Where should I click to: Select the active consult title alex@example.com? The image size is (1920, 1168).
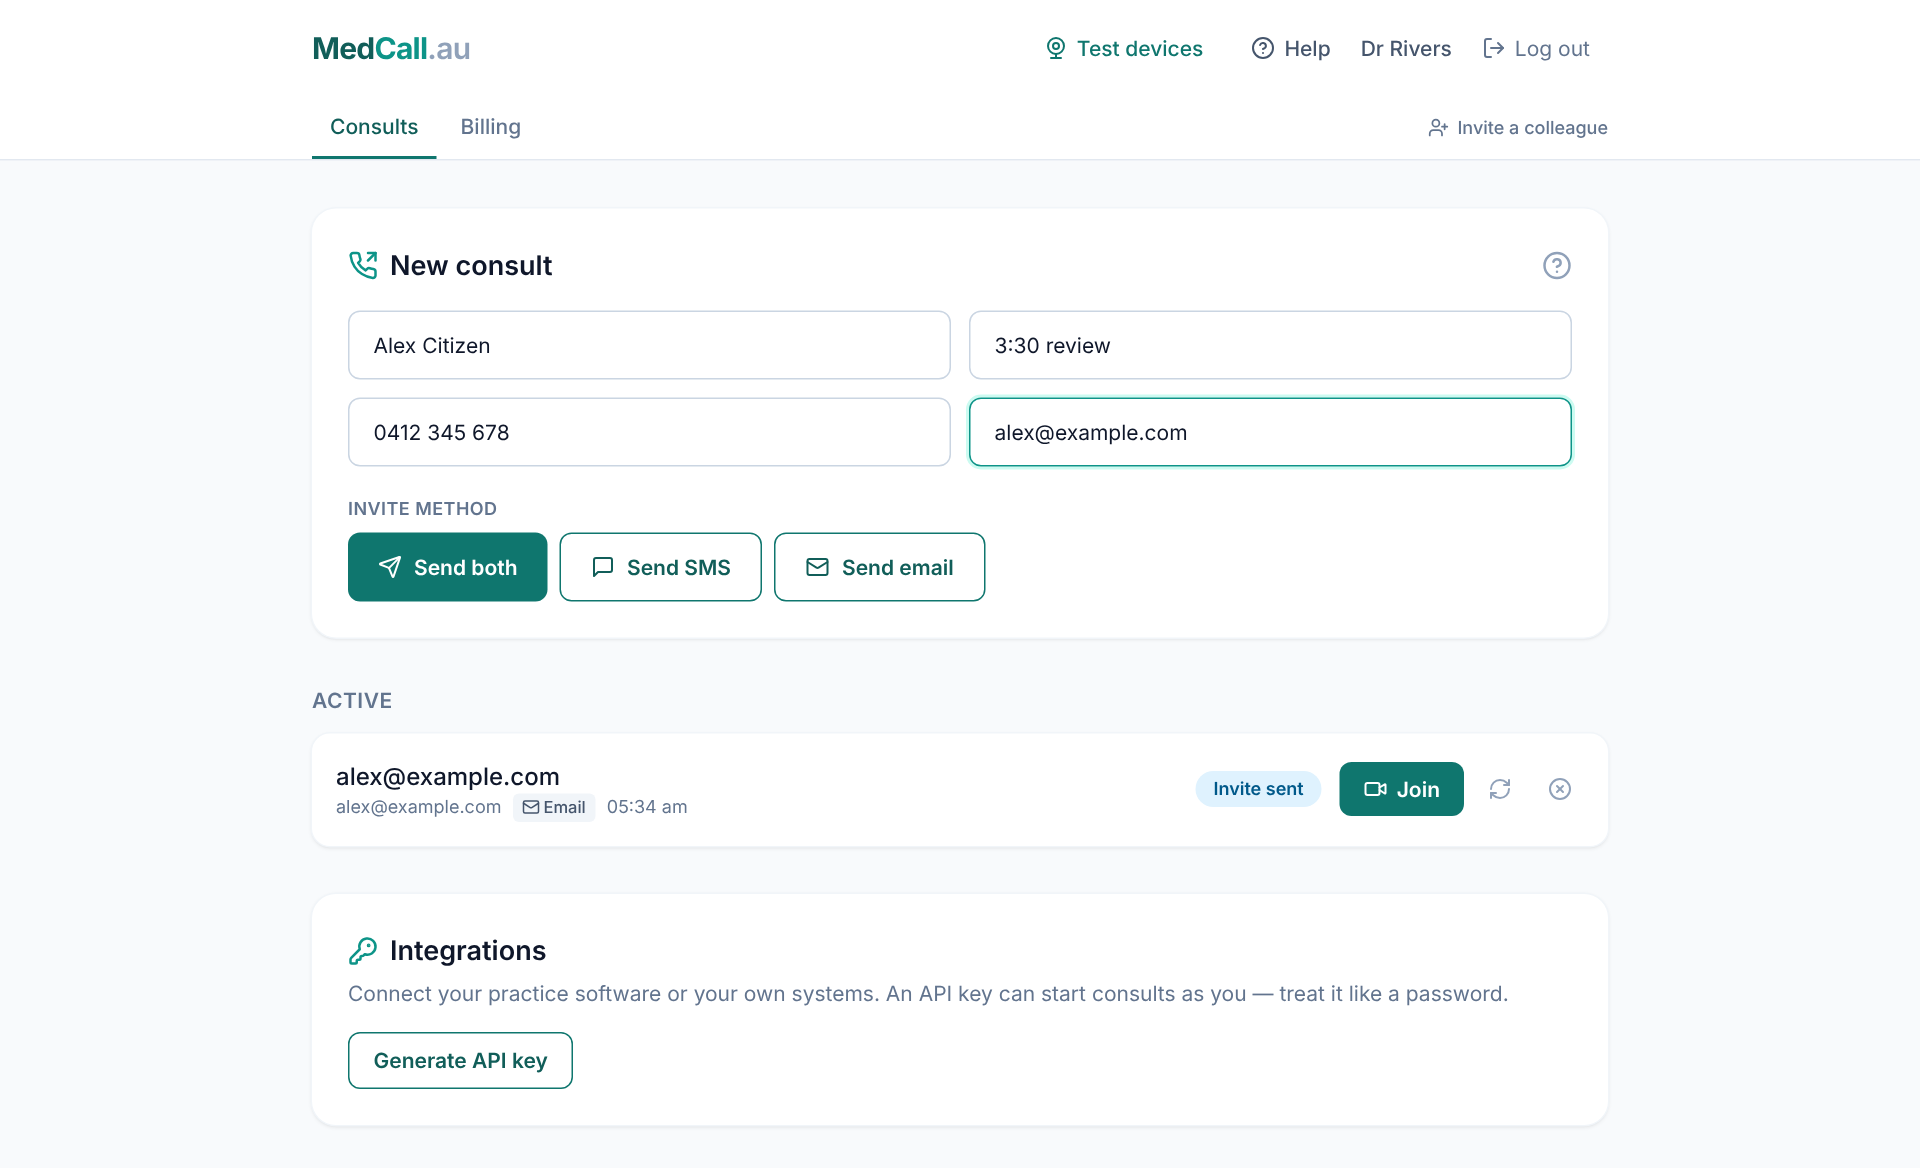coord(447,777)
